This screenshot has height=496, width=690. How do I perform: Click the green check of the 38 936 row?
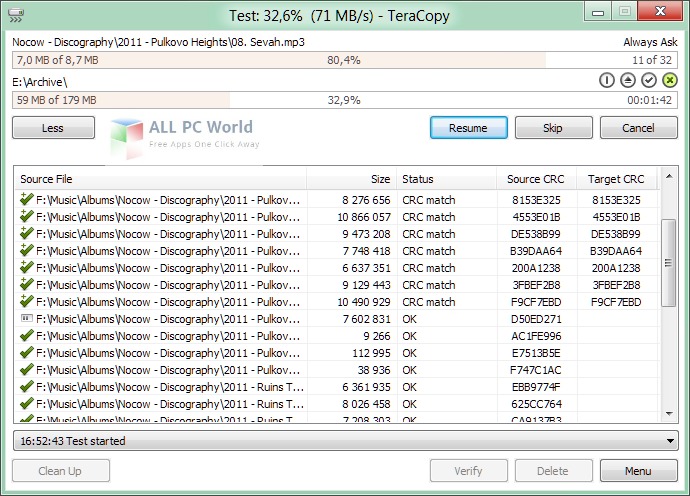(27, 370)
